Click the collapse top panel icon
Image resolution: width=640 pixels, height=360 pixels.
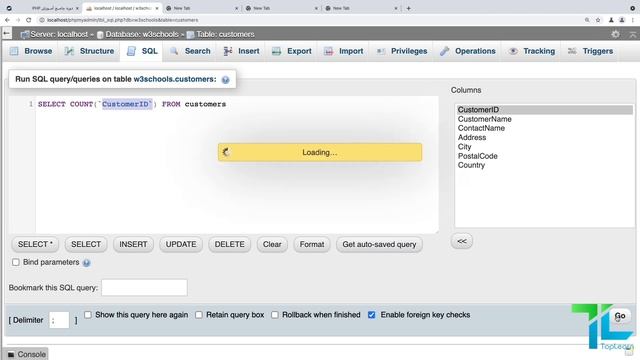[633, 35]
